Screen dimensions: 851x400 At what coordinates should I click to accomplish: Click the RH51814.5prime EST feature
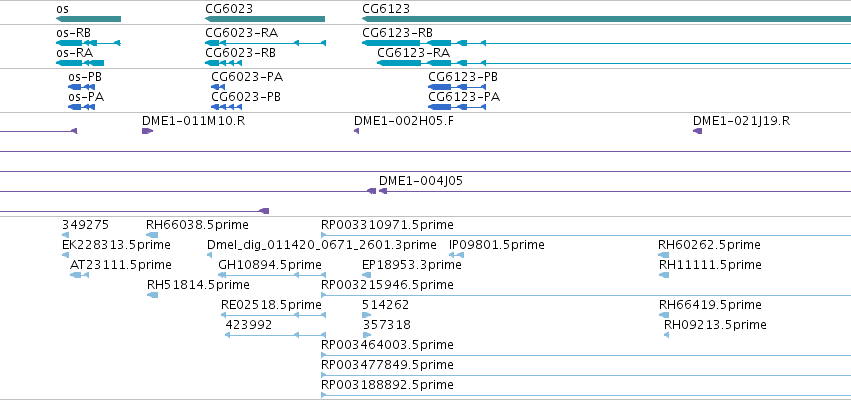pyautogui.click(x=153, y=295)
